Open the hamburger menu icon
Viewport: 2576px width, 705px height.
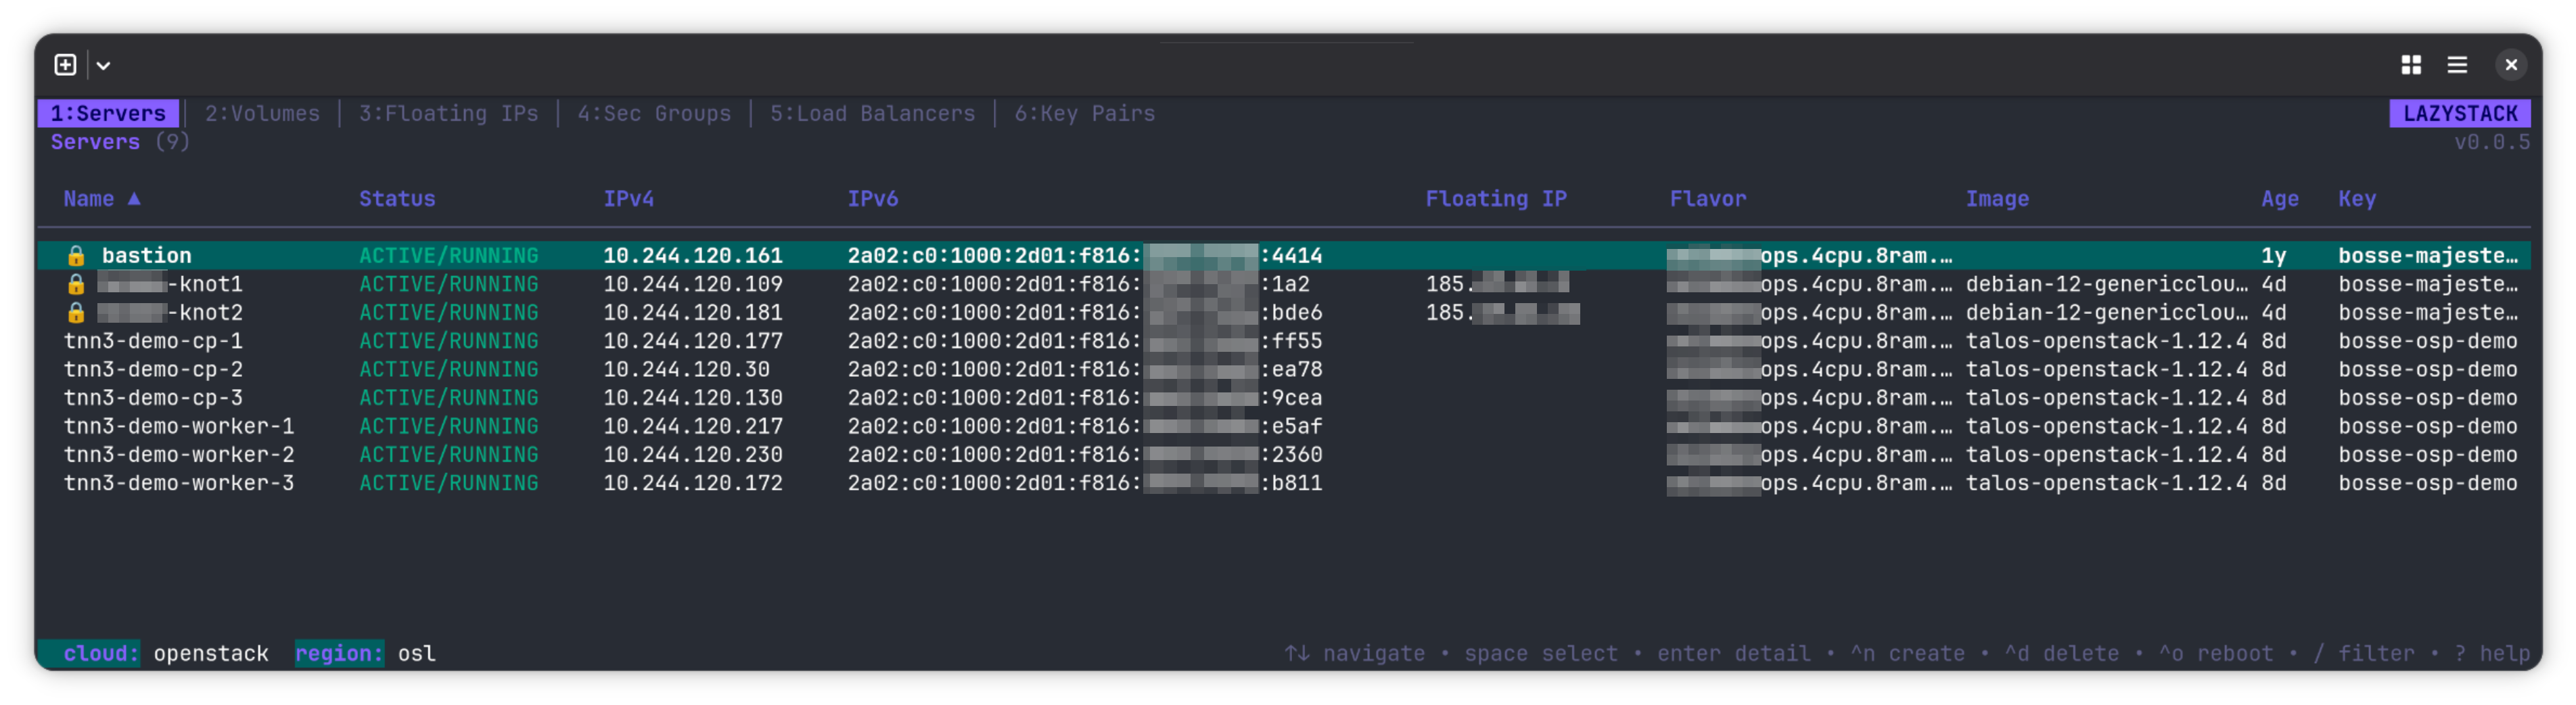tap(2457, 65)
